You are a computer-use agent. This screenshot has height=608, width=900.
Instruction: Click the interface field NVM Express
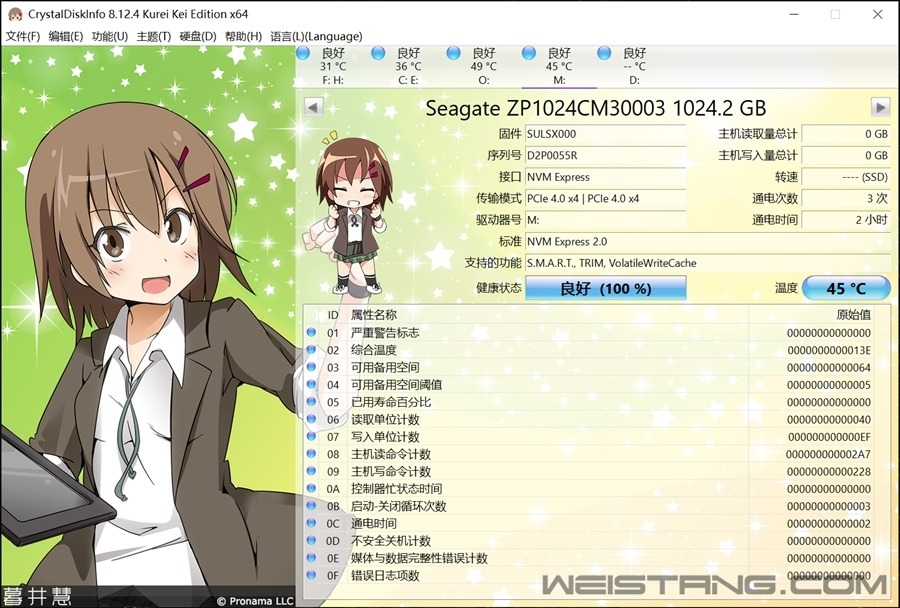[606, 177]
